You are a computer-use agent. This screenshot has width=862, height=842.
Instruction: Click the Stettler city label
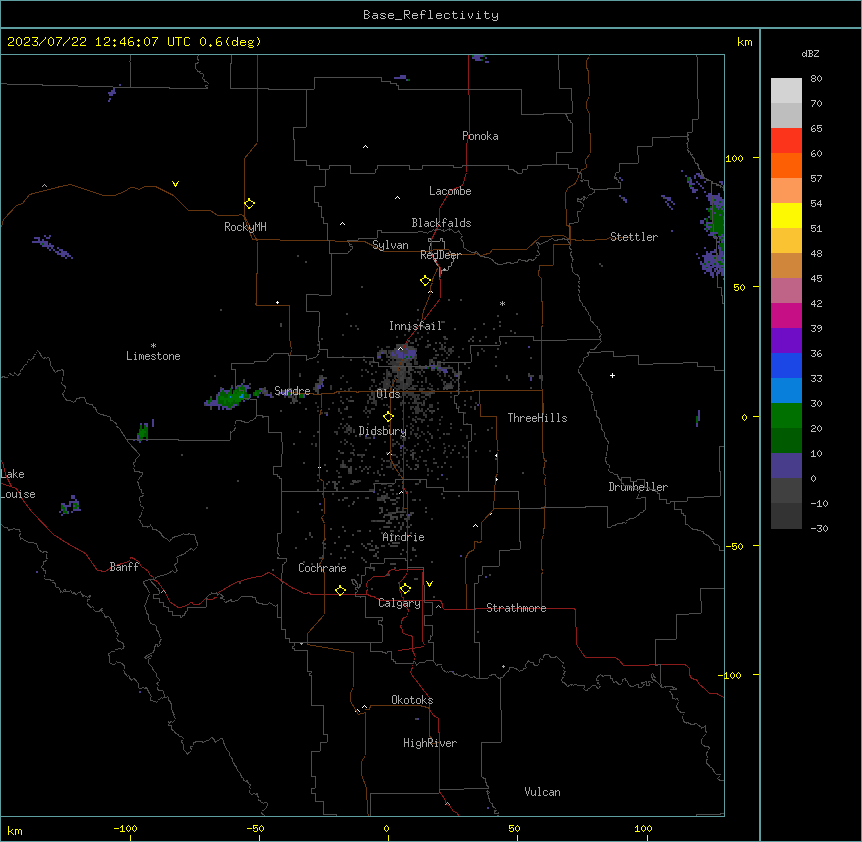634,237
